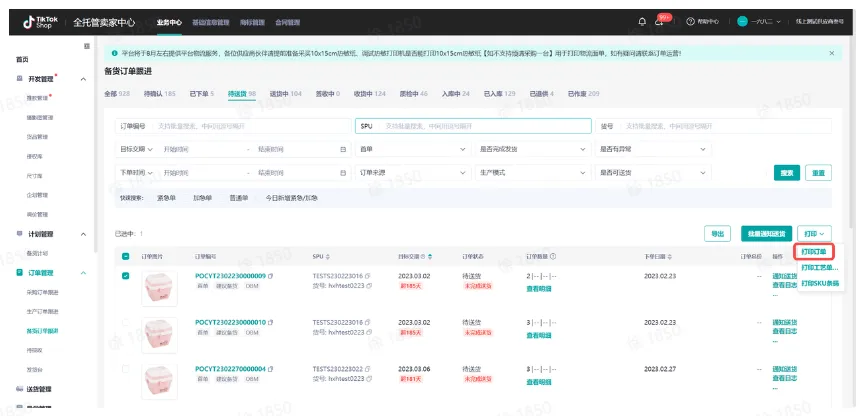Open the 是否有异常 dropdown
Viewport: 866px width, 416px height.
pyautogui.click(x=653, y=149)
